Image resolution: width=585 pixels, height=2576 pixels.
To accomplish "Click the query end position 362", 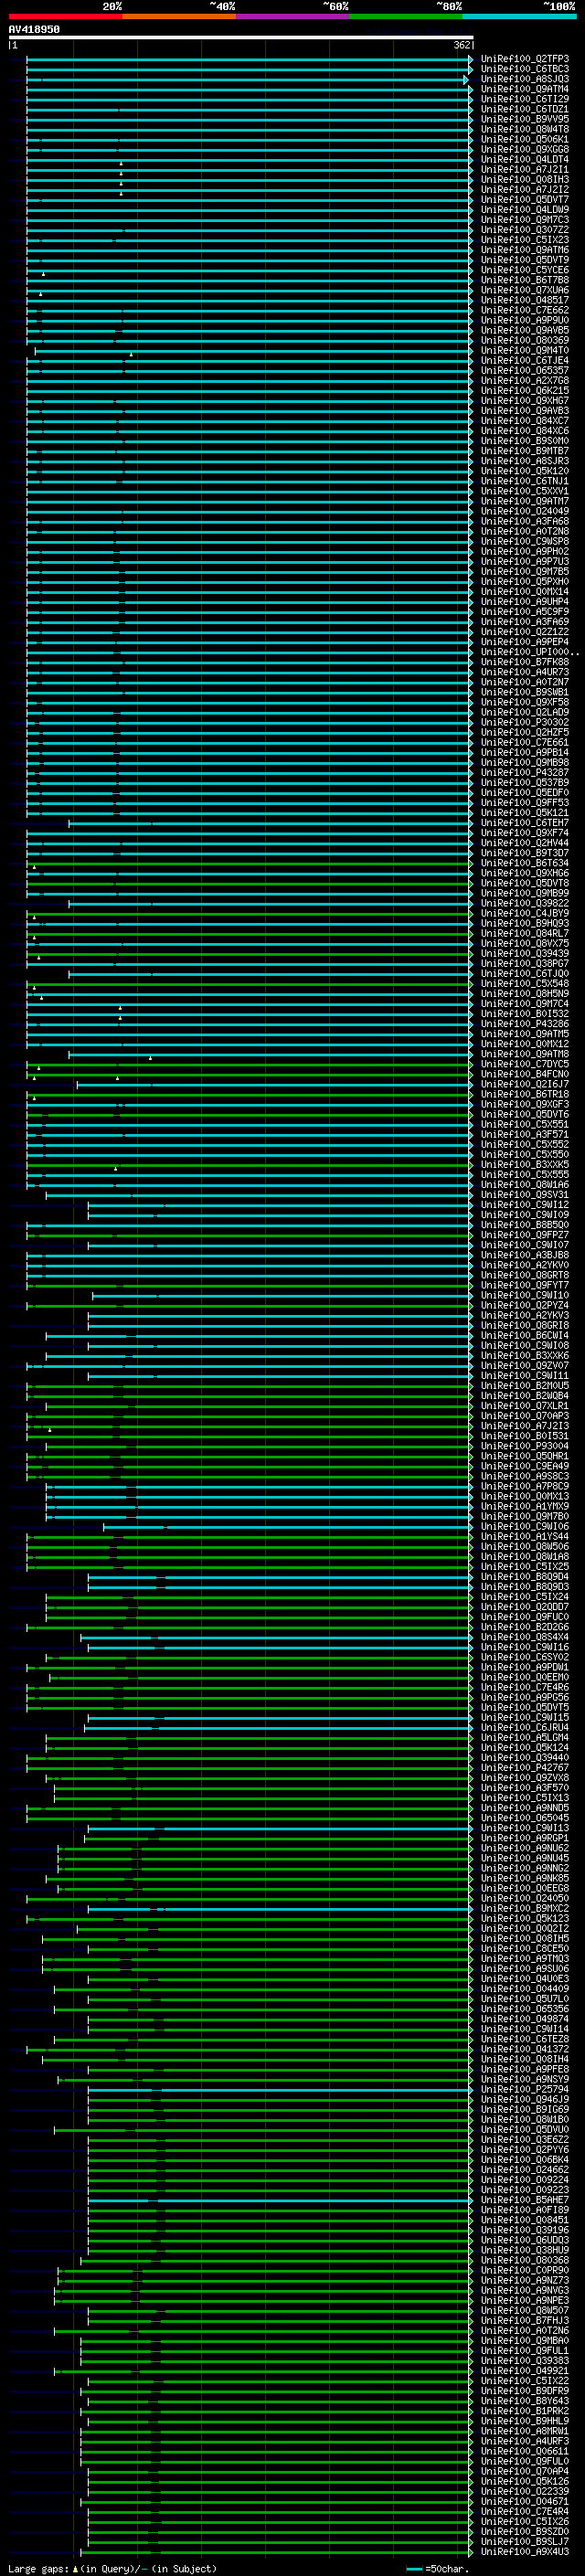I will click(462, 45).
